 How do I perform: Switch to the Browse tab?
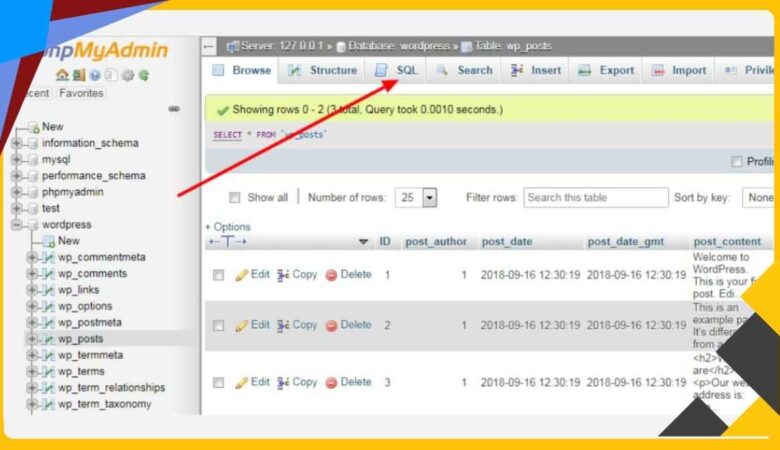242,71
